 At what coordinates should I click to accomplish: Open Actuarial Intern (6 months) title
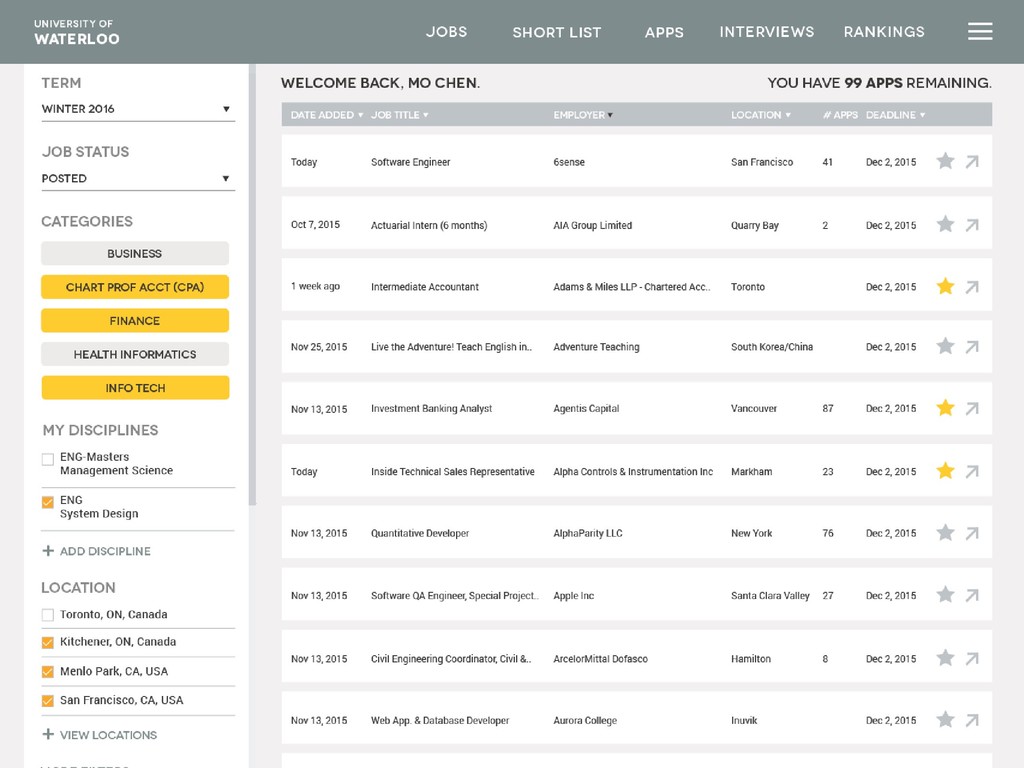coord(429,225)
